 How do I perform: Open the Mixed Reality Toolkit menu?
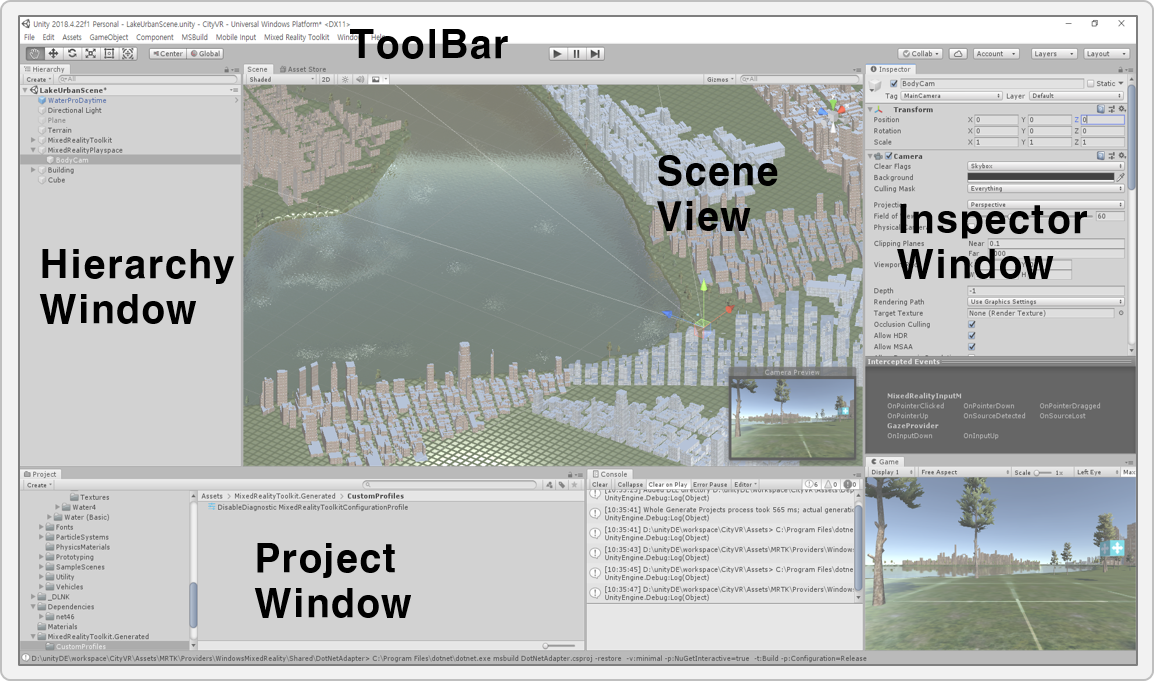point(297,37)
